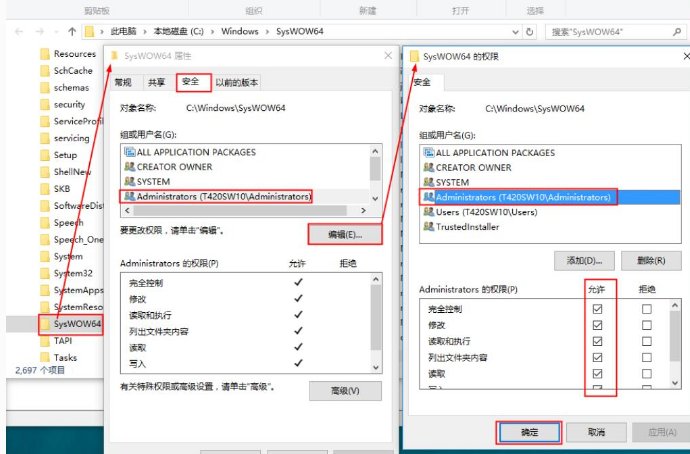690x454 pixels.
Task: Select Users (T420SW10\Users) group
Action: coord(481,212)
